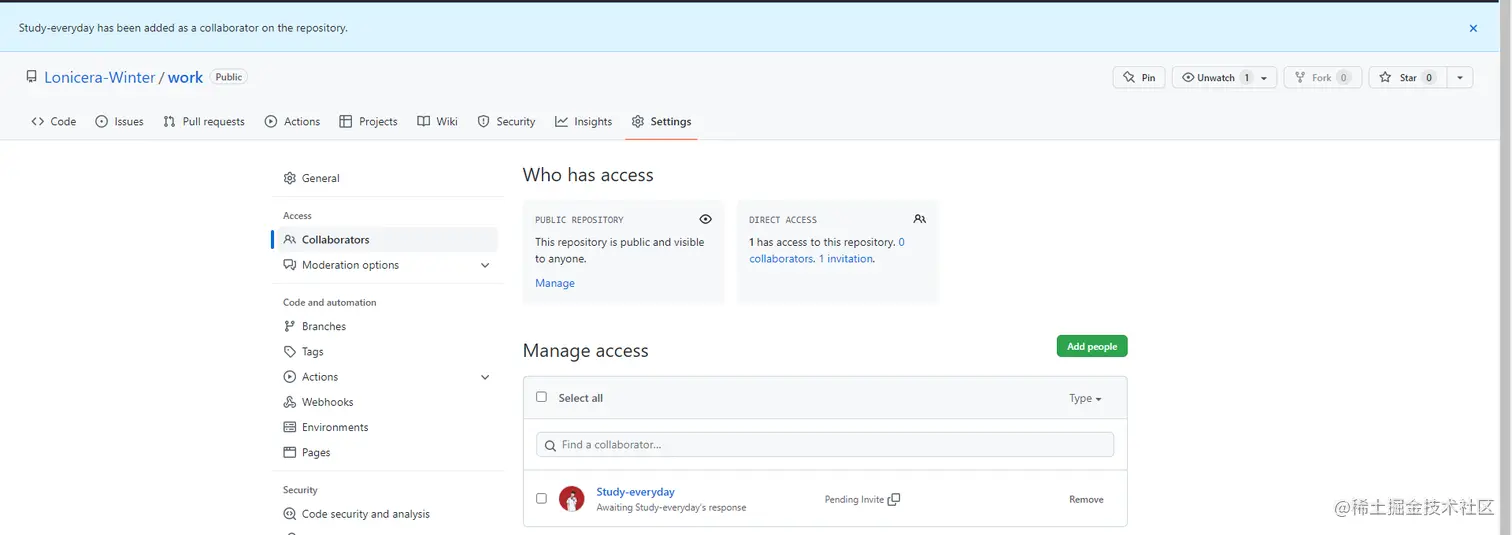Viewport: 1512px width, 535px height.
Task: Click the public repository eye icon
Action: (706, 219)
